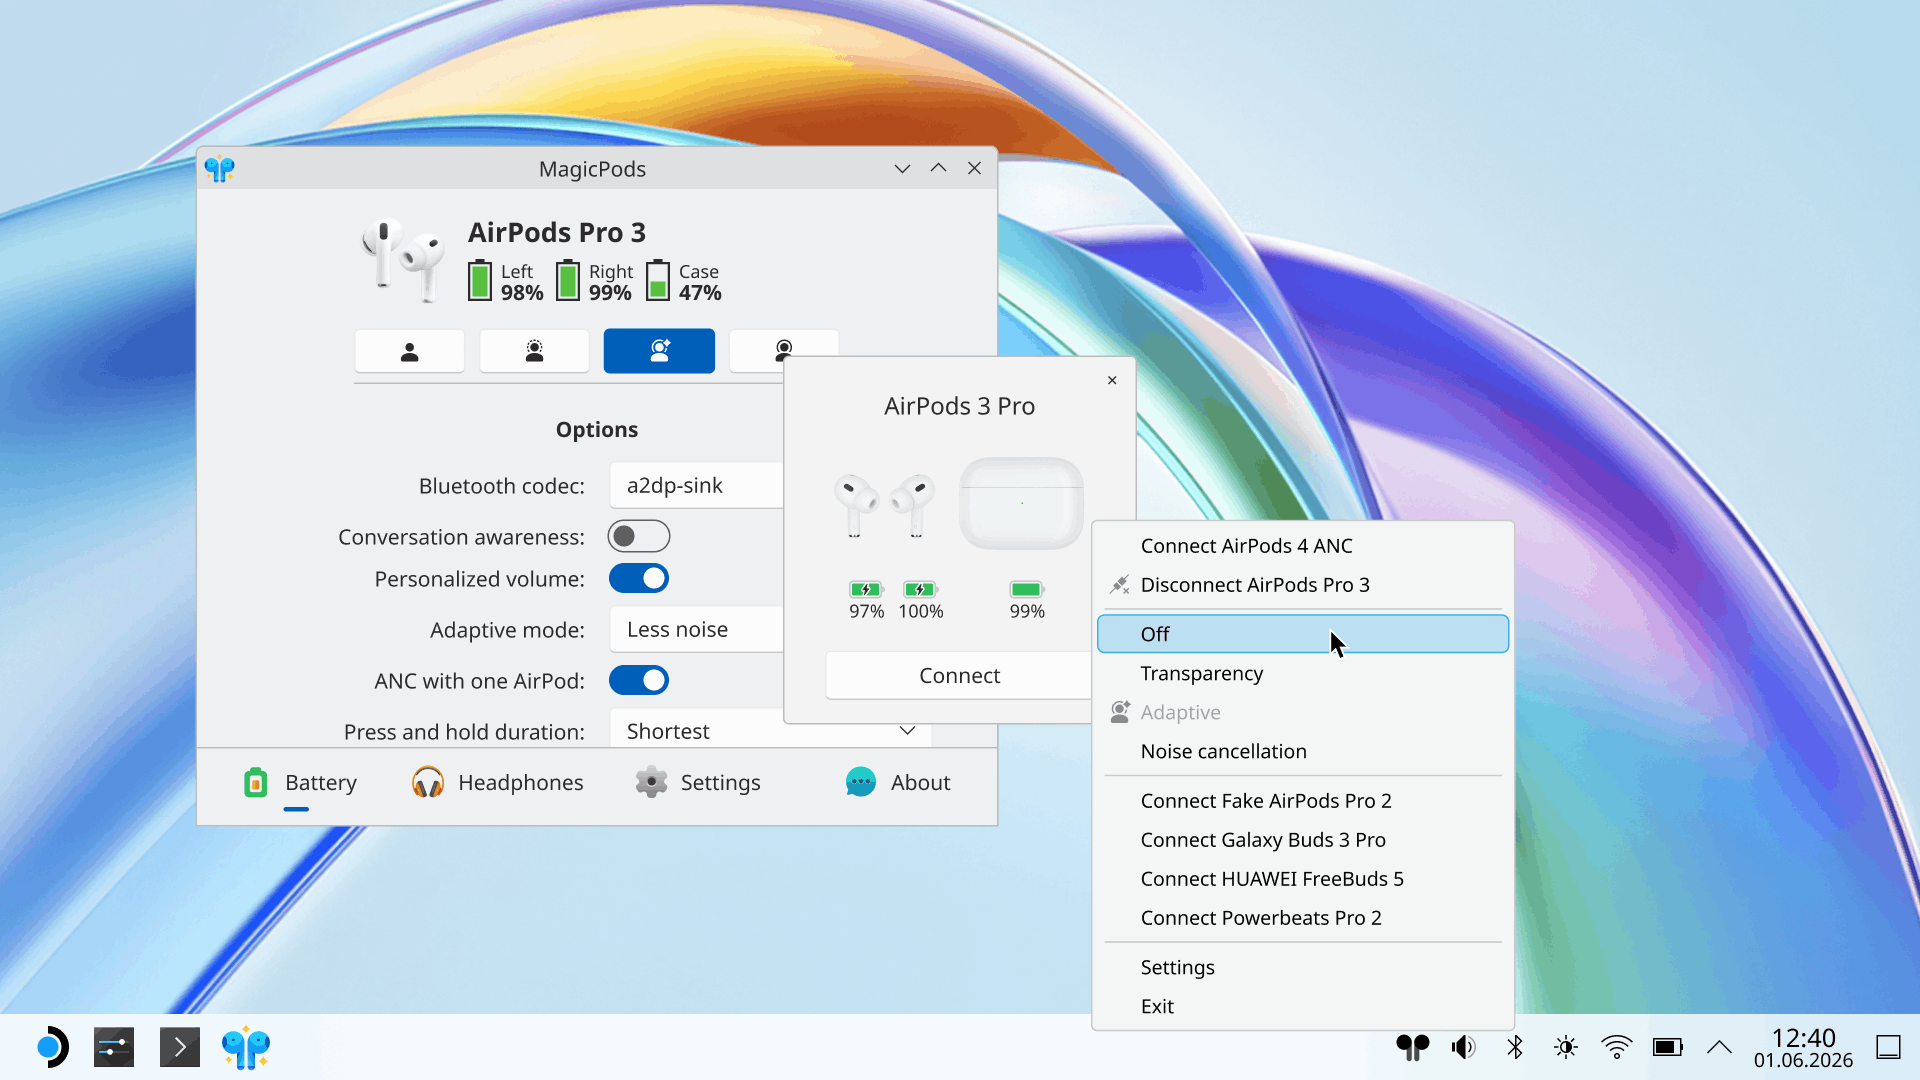Open the About tab
The width and height of the screenshot is (1920, 1080).
coord(897,783)
